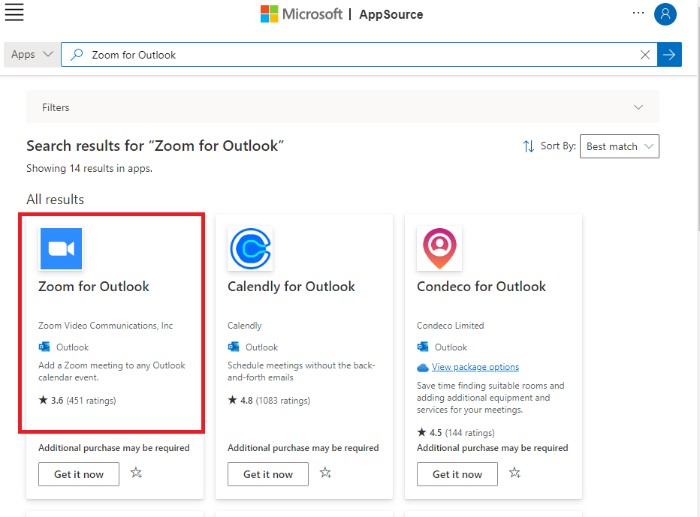Viewport: 700px width, 517px height.
Task: Open the Zoom for Outlook title
Action: pyautogui.click(x=94, y=286)
